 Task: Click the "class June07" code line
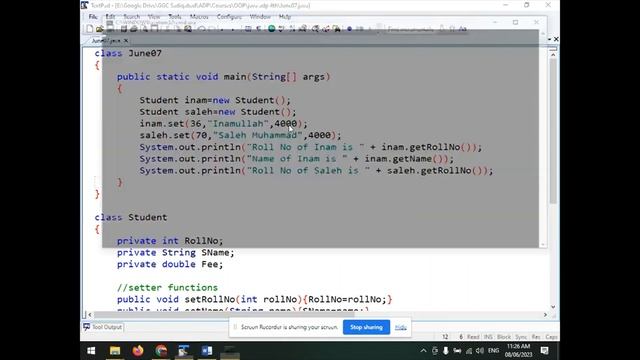(128, 53)
